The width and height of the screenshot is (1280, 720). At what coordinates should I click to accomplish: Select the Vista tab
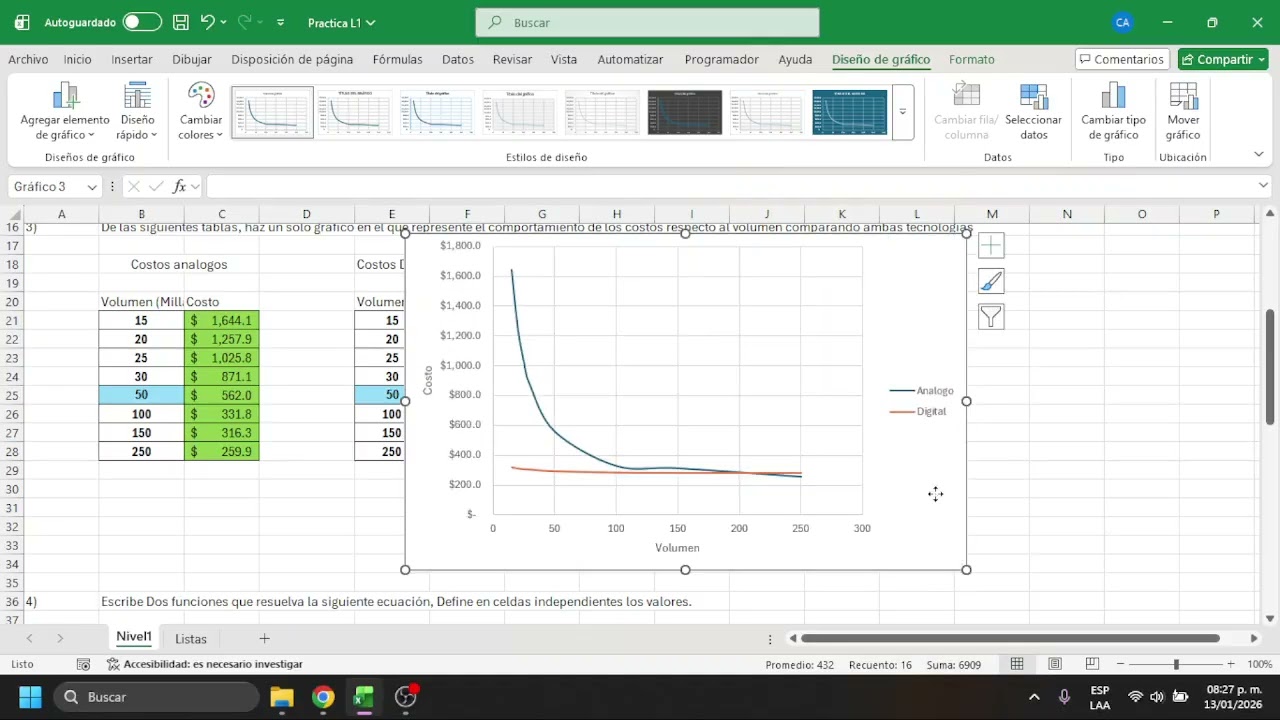tap(564, 59)
